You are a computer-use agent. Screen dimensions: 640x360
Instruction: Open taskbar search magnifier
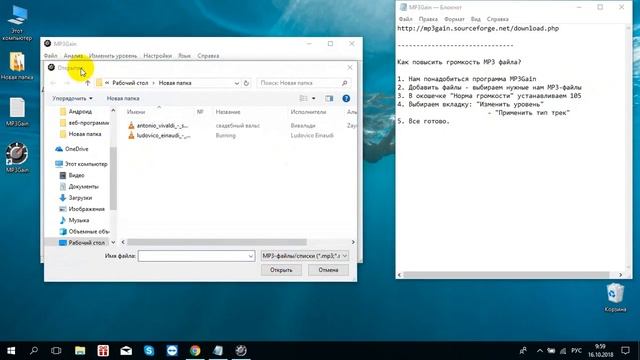pos(34,351)
